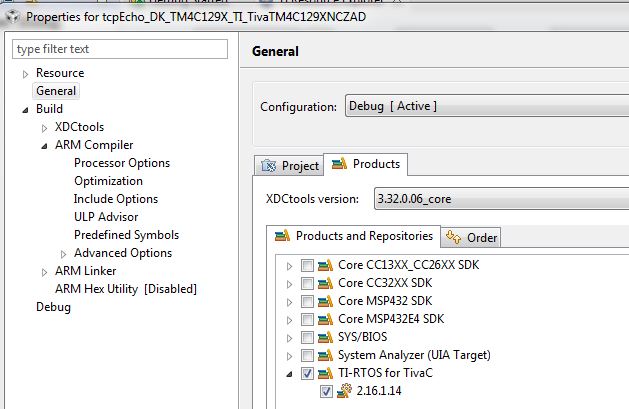Select the SYS/BIOS label
The height and width of the screenshot is (409, 629).
(363, 337)
